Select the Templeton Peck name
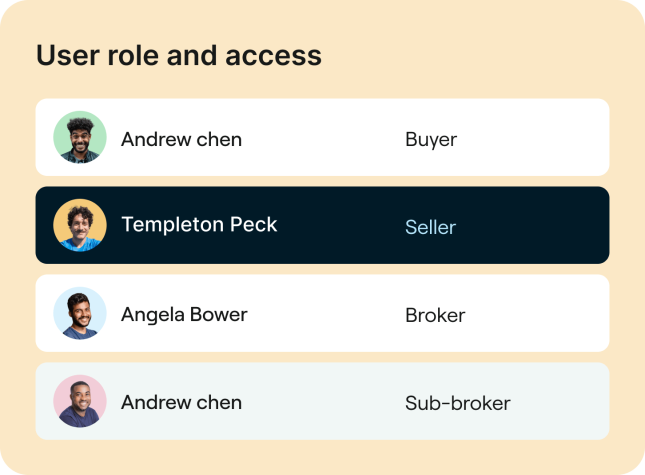The height and width of the screenshot is (475, 645). [199, 225]
